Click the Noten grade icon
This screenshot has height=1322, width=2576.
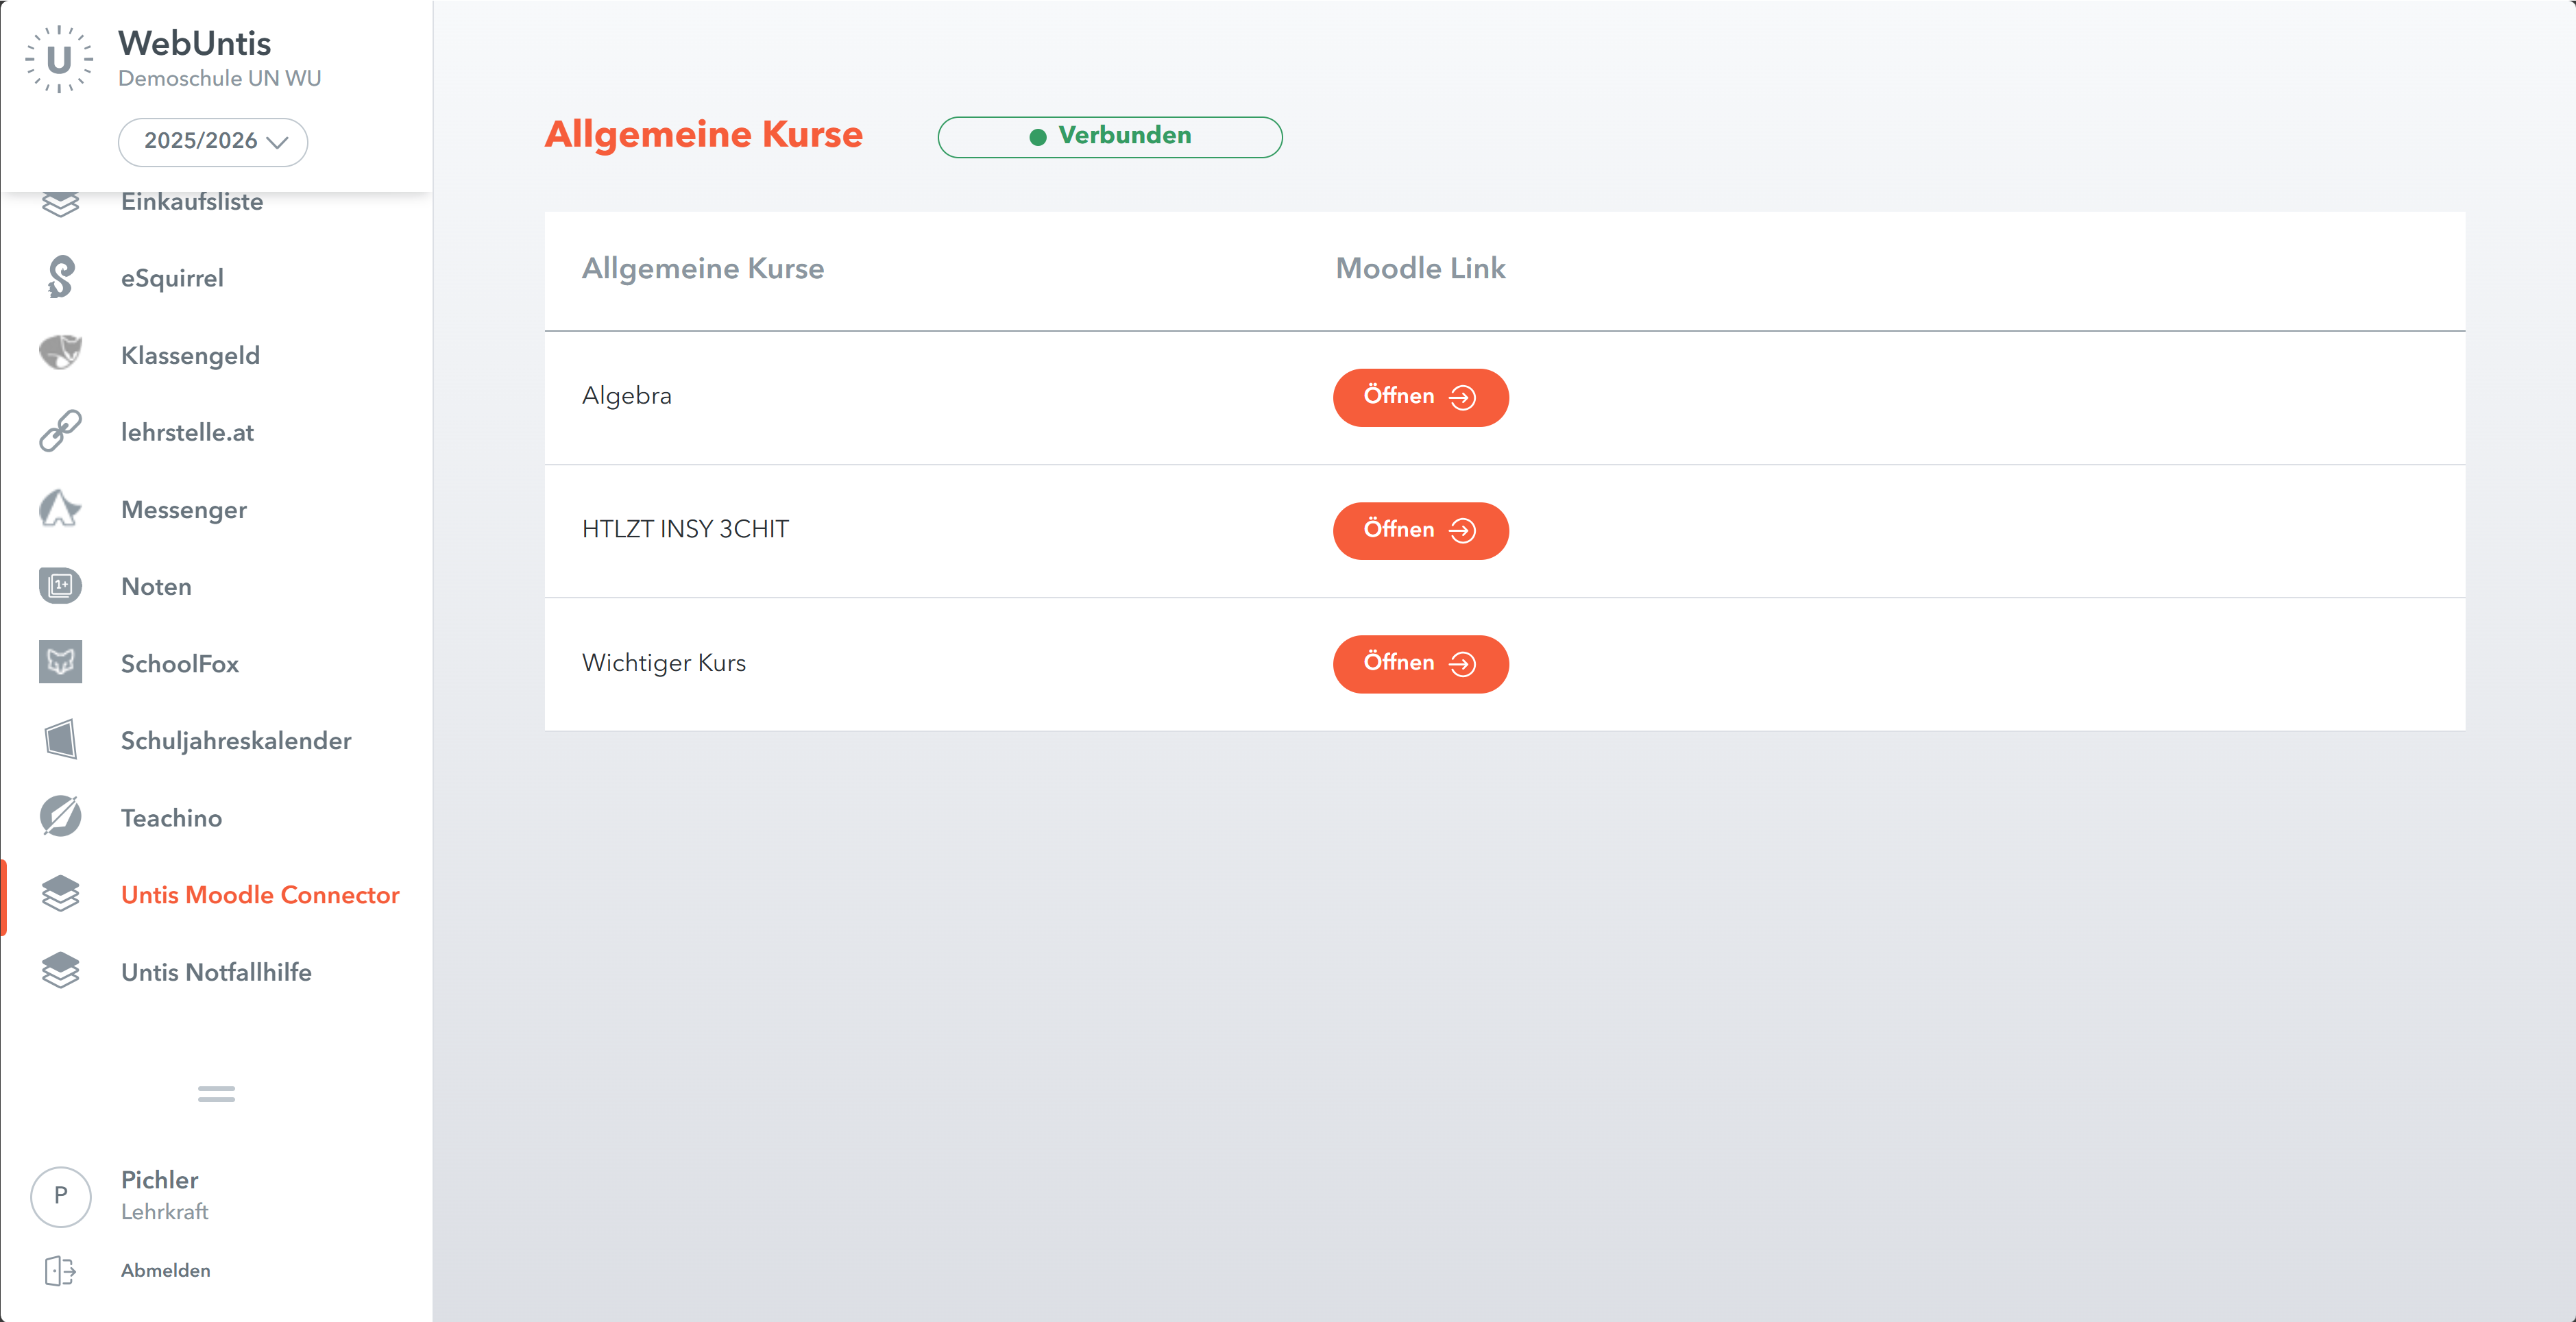pyautogui.click(x=60, y=586)
